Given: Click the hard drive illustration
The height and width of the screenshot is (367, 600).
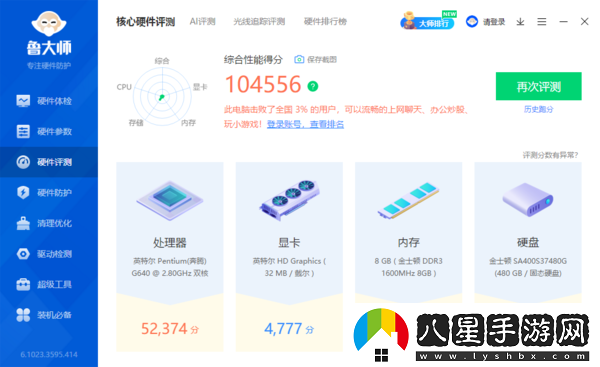Looking at the screenshot, I should pos(528,199).
